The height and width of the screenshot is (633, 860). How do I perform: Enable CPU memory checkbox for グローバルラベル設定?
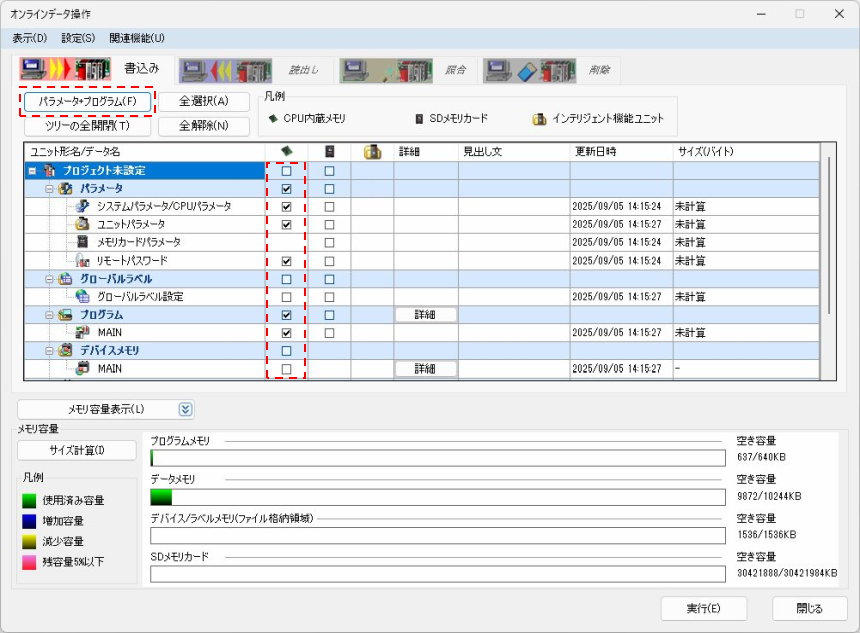pyautogui.click(x=287, y=297)
